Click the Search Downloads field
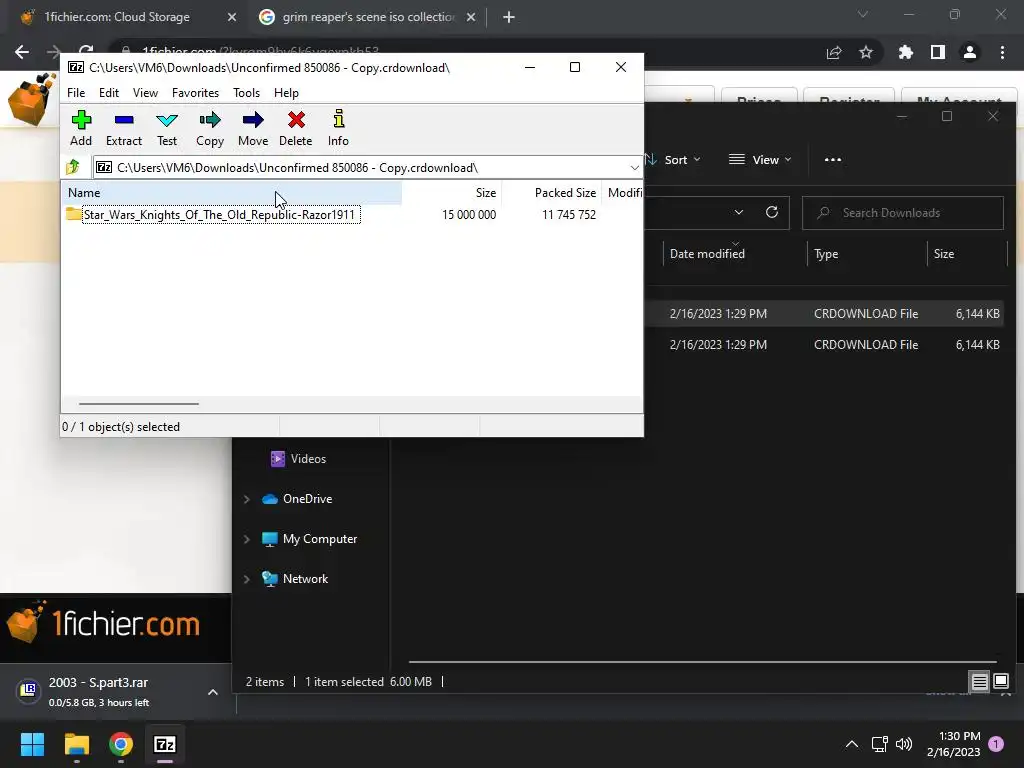The image size is (1024, 768). coord(903,213)
